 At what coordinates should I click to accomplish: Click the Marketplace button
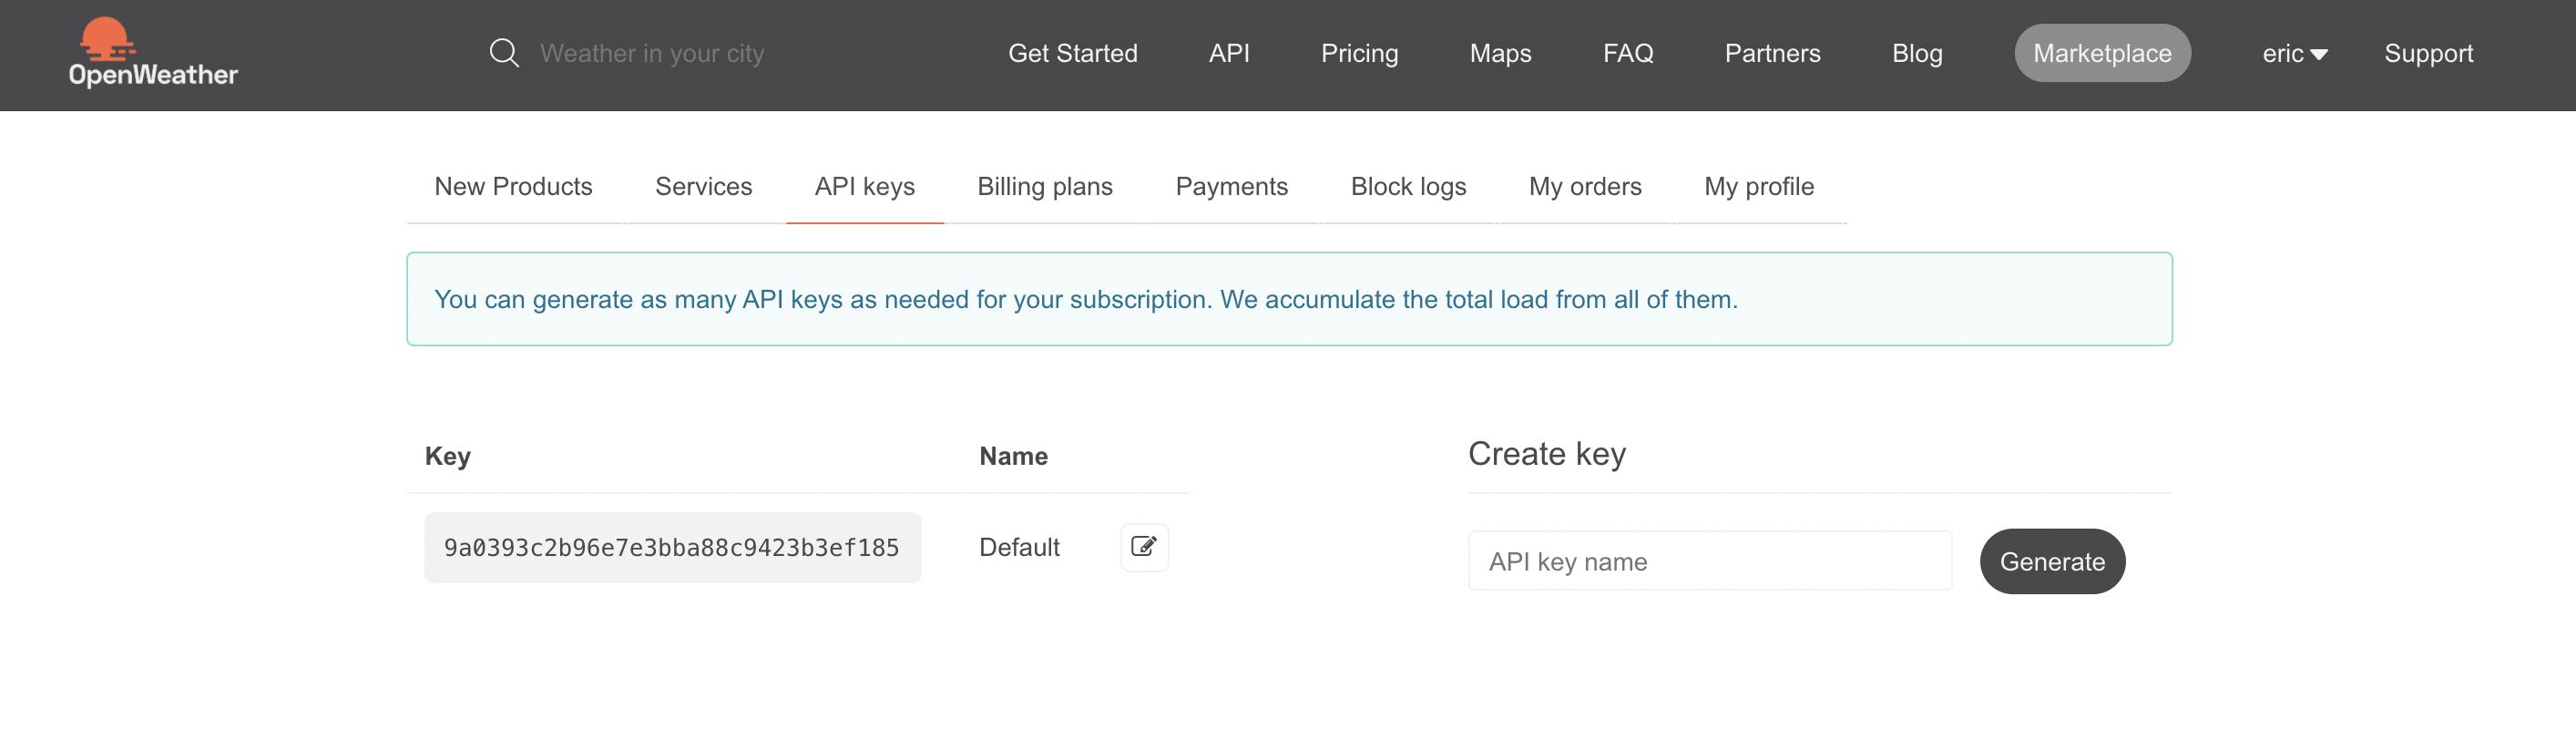point(2102,53)
